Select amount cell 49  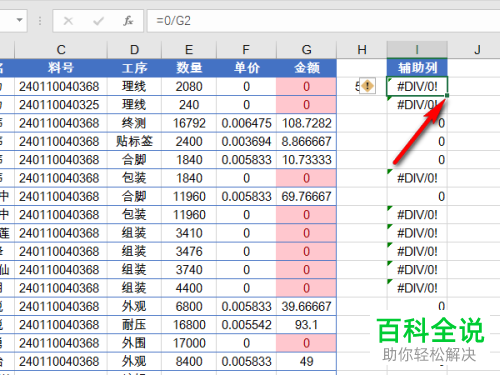pyautogui.click(x=306, y=361)
